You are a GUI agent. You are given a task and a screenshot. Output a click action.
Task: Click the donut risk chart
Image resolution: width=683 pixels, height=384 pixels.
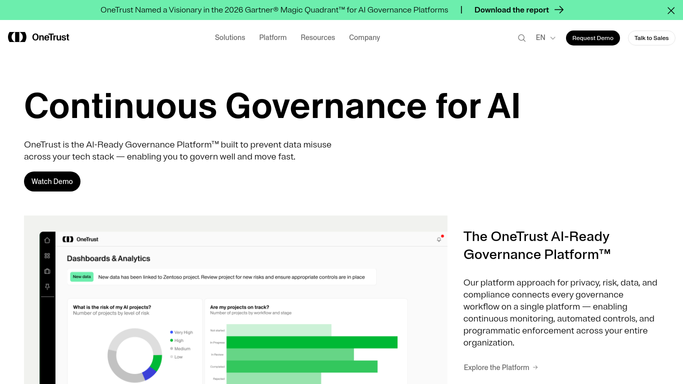135,355
